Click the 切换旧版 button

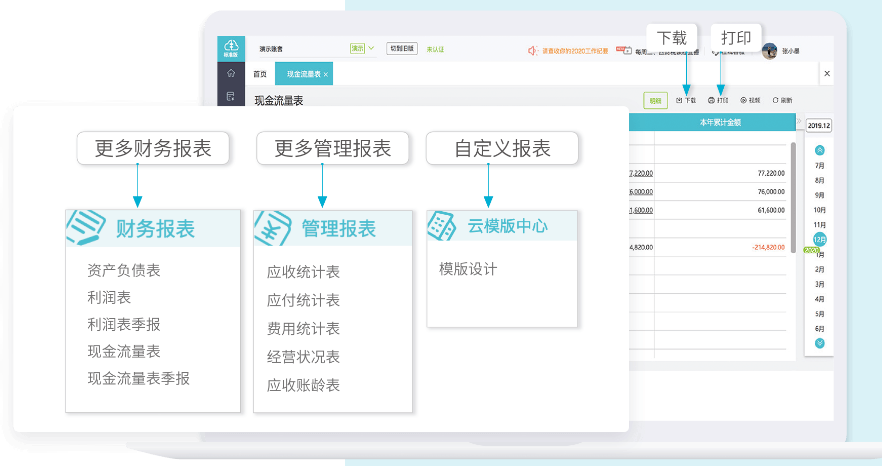(x=402, y=48)
